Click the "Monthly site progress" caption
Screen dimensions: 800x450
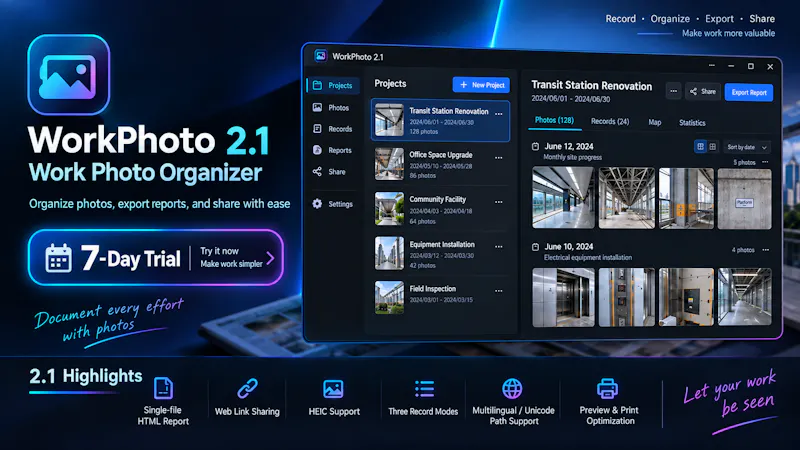(x=572, y=158)
